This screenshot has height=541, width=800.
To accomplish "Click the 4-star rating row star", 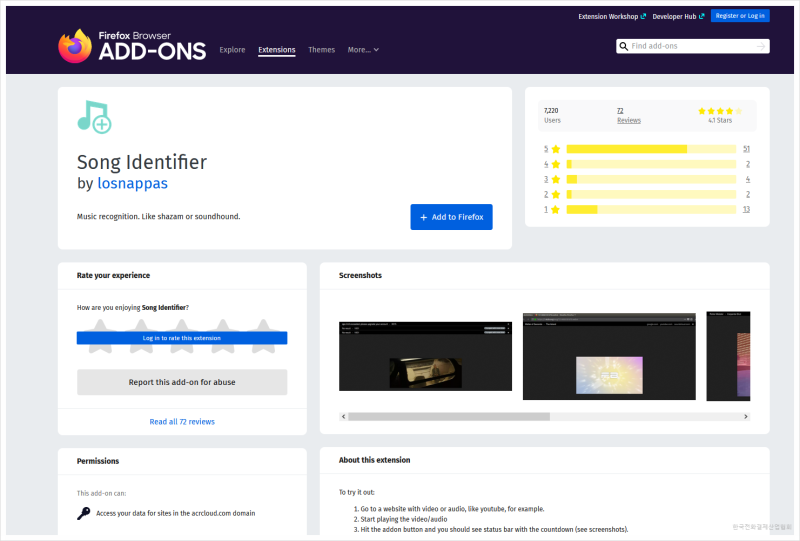I will 556,164.
